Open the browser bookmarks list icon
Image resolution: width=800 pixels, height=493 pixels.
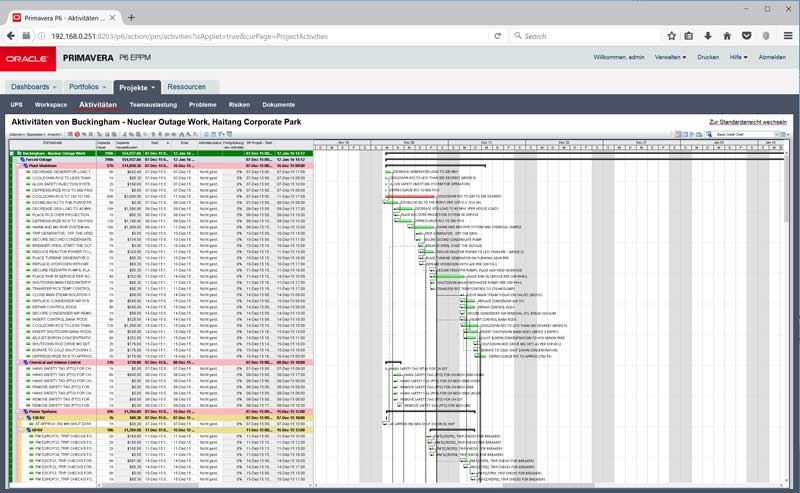tap(689, 36)
